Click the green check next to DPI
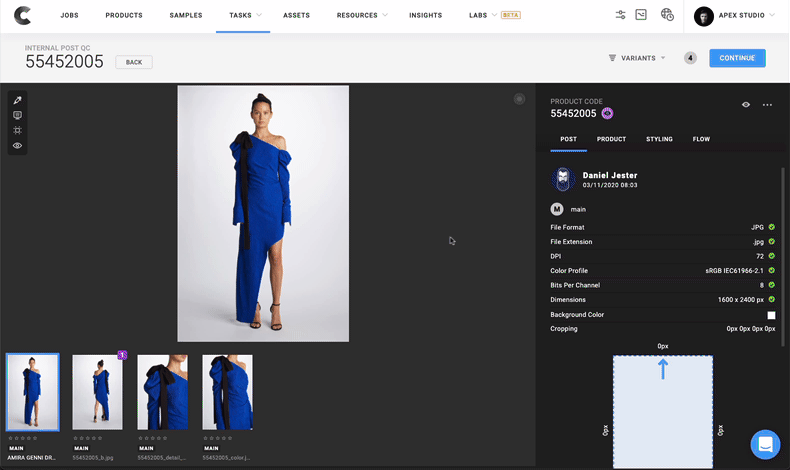Viewport: 790px width, 470px height. coord(771,256)
